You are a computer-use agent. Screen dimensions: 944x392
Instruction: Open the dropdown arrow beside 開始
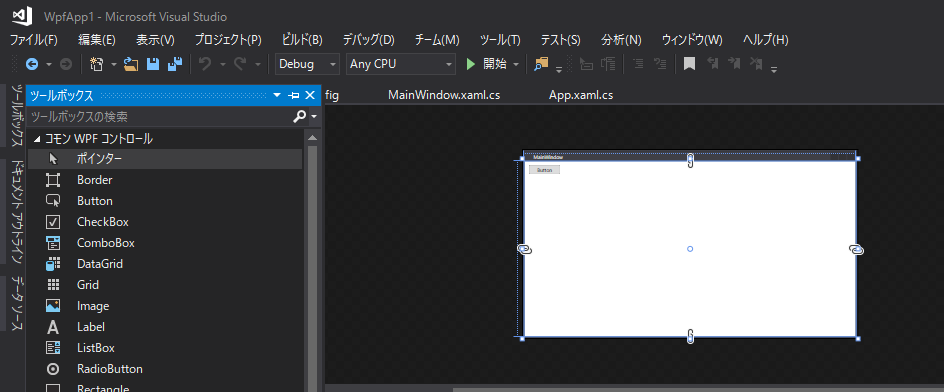pos(516,64)
